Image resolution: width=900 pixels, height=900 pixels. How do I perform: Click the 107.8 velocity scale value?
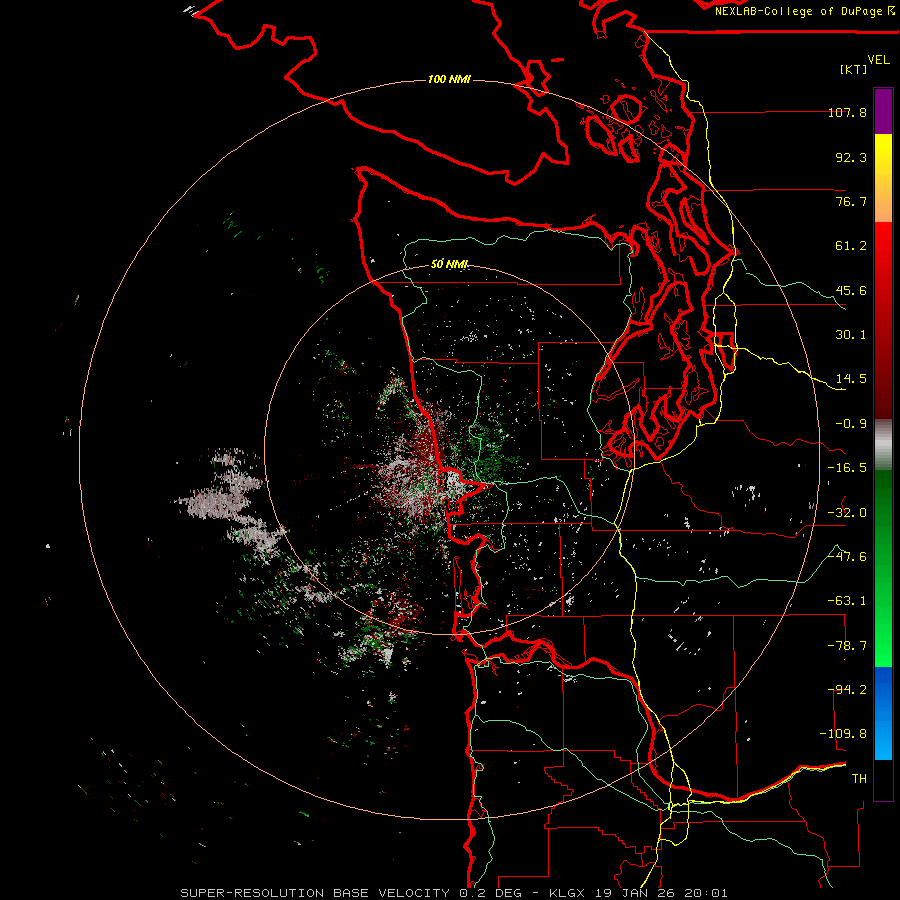click(847, 112)
